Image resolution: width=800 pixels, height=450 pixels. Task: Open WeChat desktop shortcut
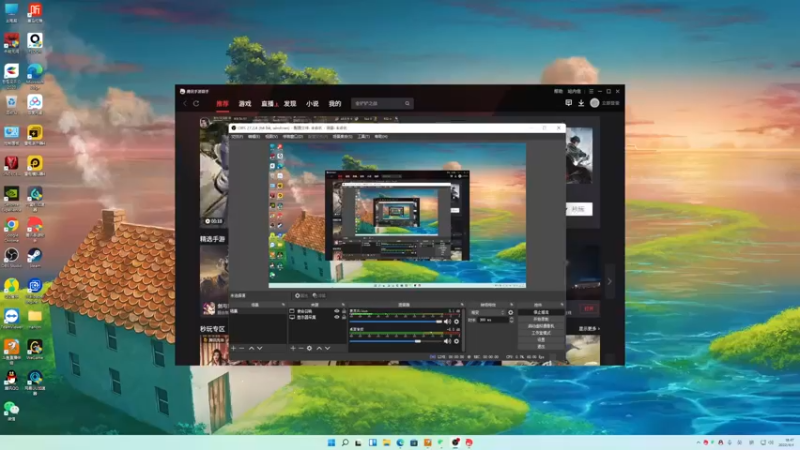pyautogui.click(x=11, y=411)
